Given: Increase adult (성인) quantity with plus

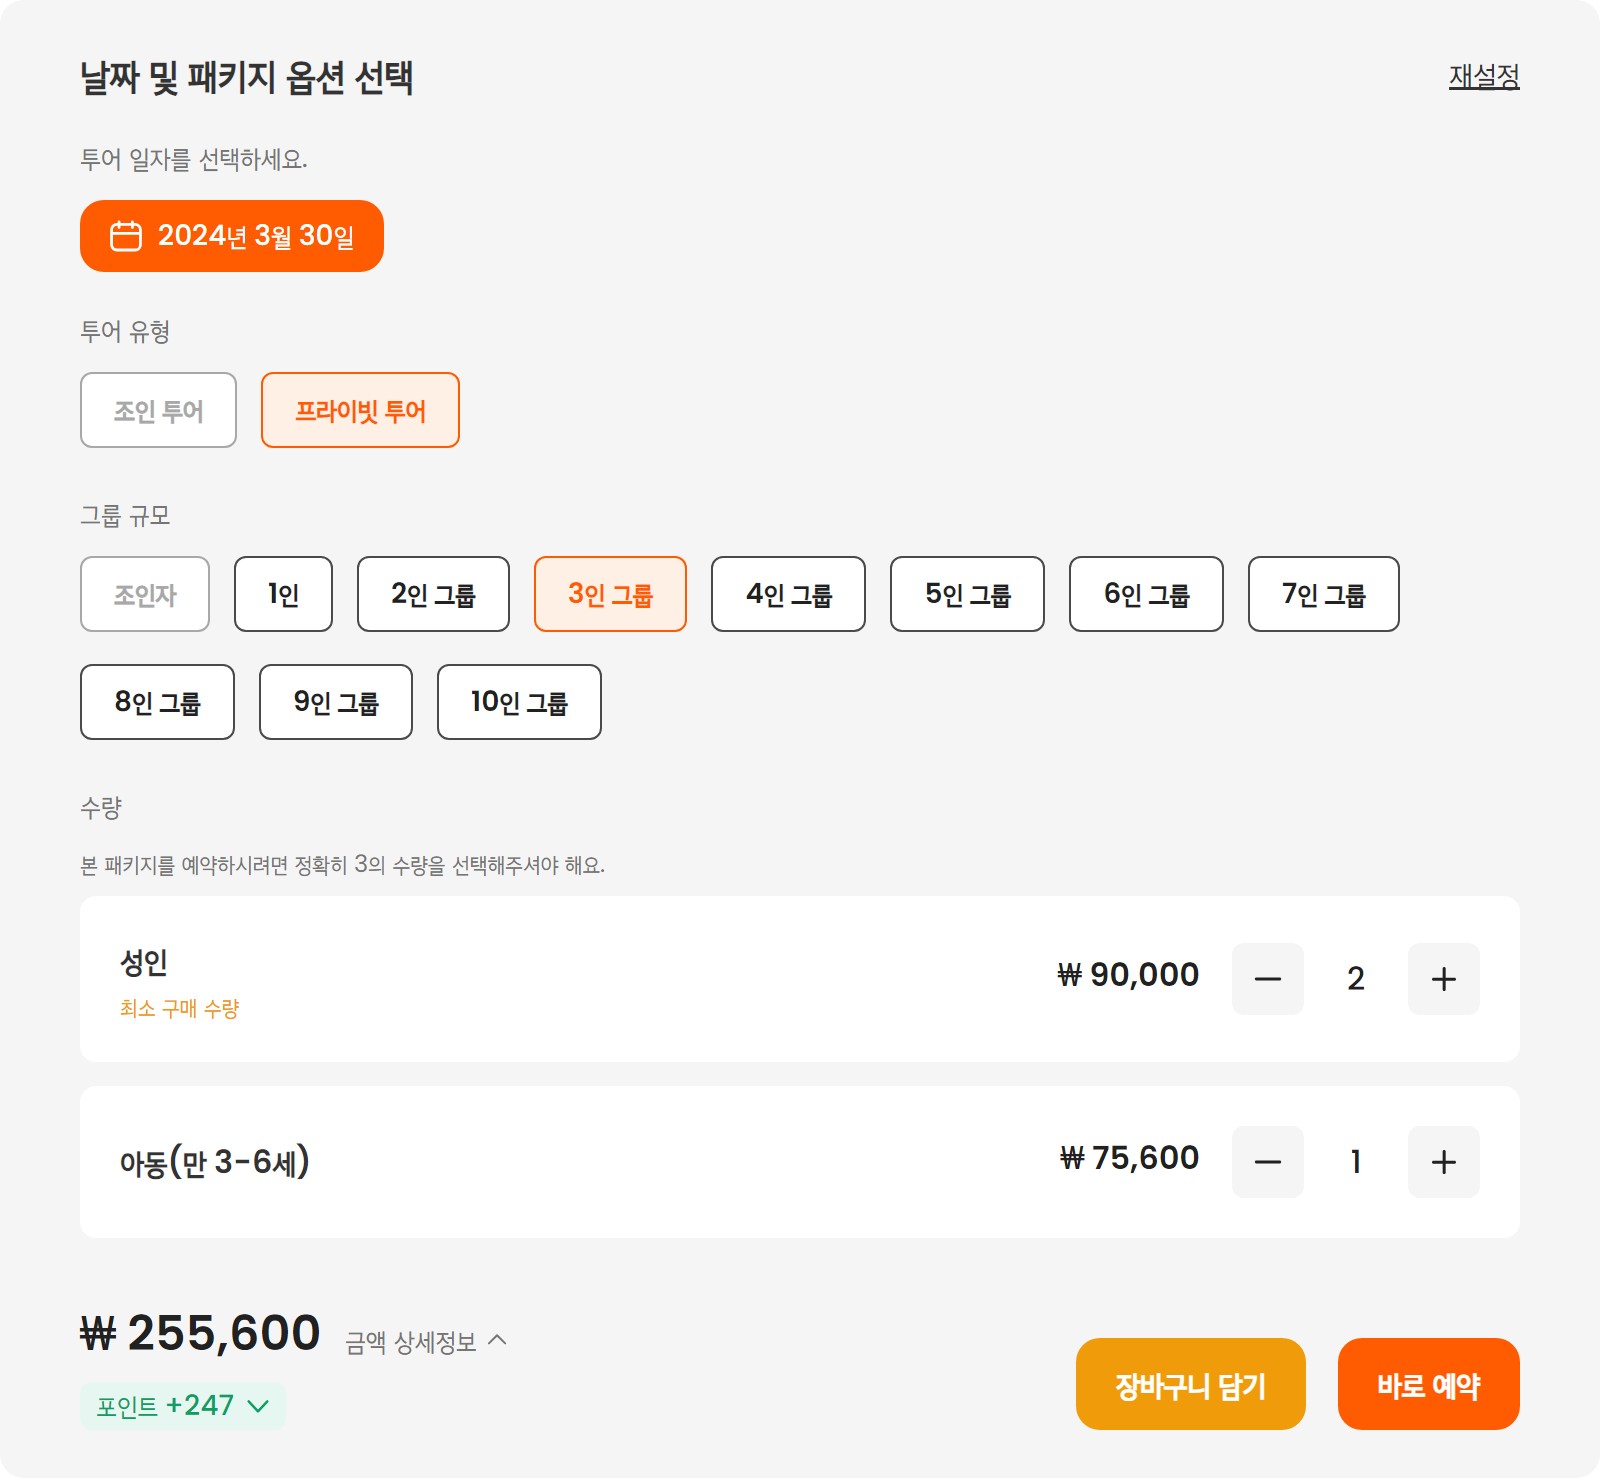Looking at the screenshot, I should click(1444, 979).
